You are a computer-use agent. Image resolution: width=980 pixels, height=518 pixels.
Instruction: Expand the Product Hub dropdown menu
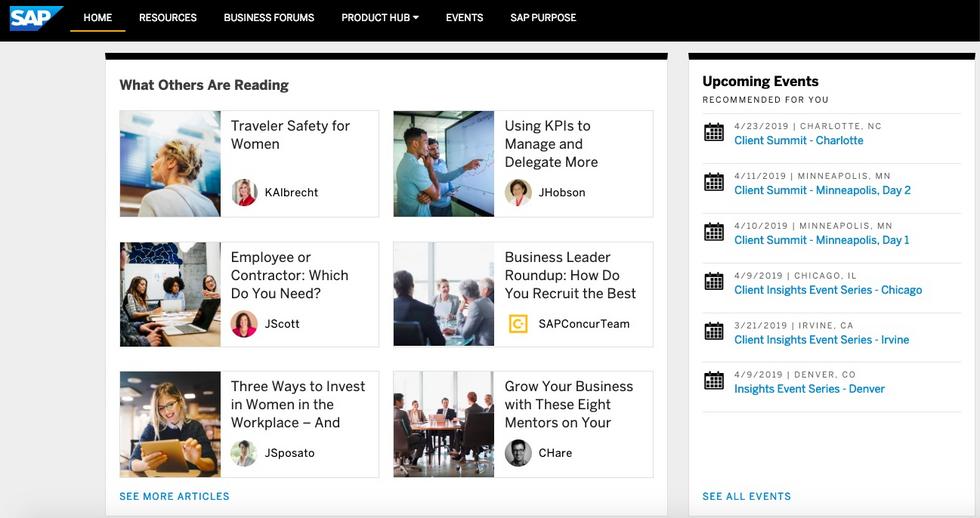click(380, 18)
